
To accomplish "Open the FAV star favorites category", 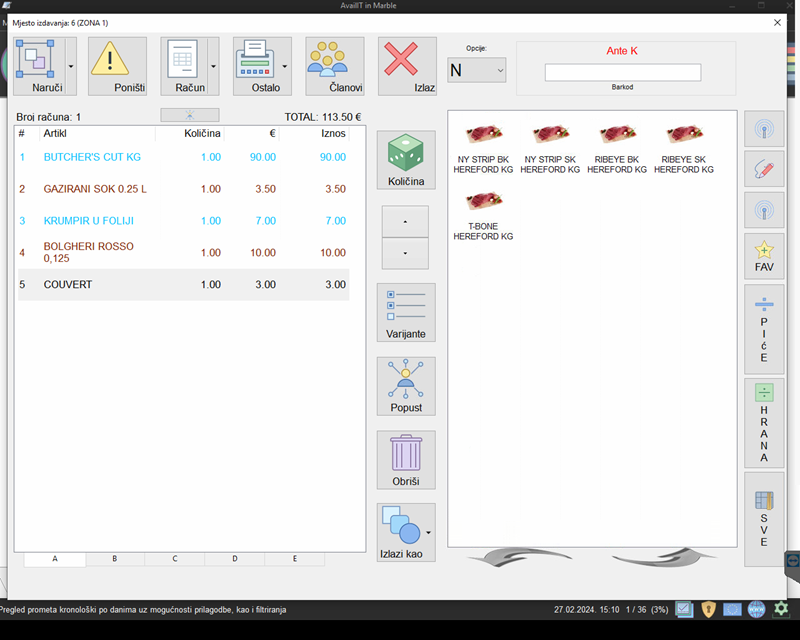I will [x=764, y=256].
